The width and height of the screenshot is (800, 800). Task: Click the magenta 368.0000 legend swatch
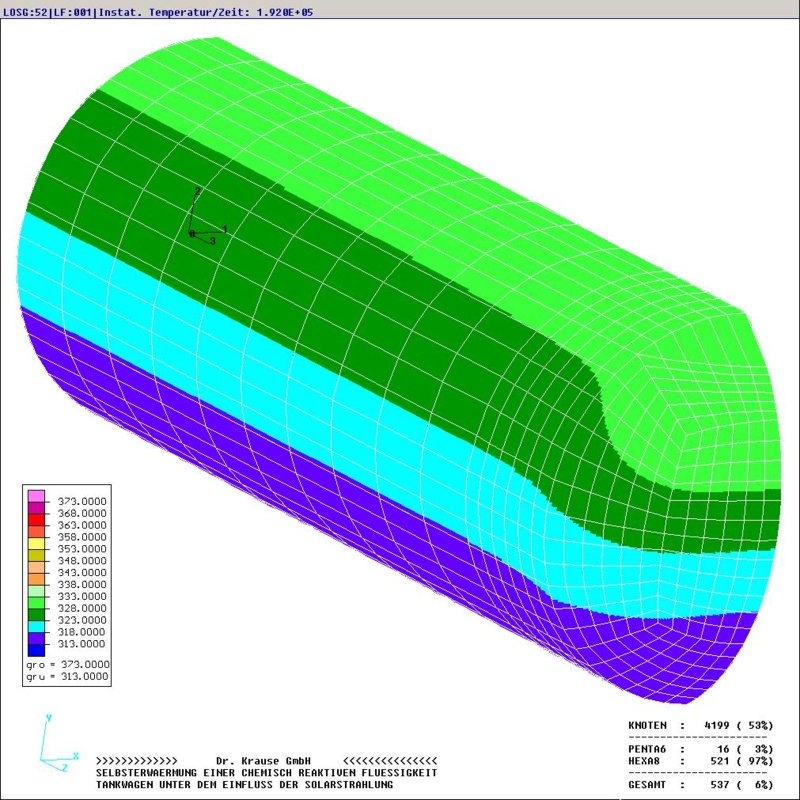coord(36,508)
